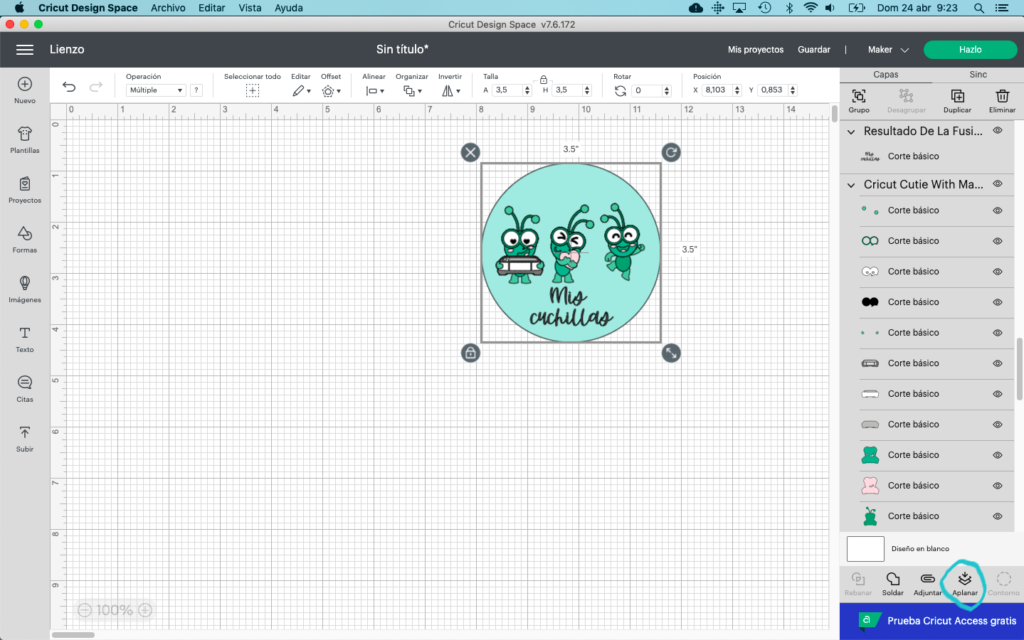Open the Imágenes library

(x=25, y=289)
